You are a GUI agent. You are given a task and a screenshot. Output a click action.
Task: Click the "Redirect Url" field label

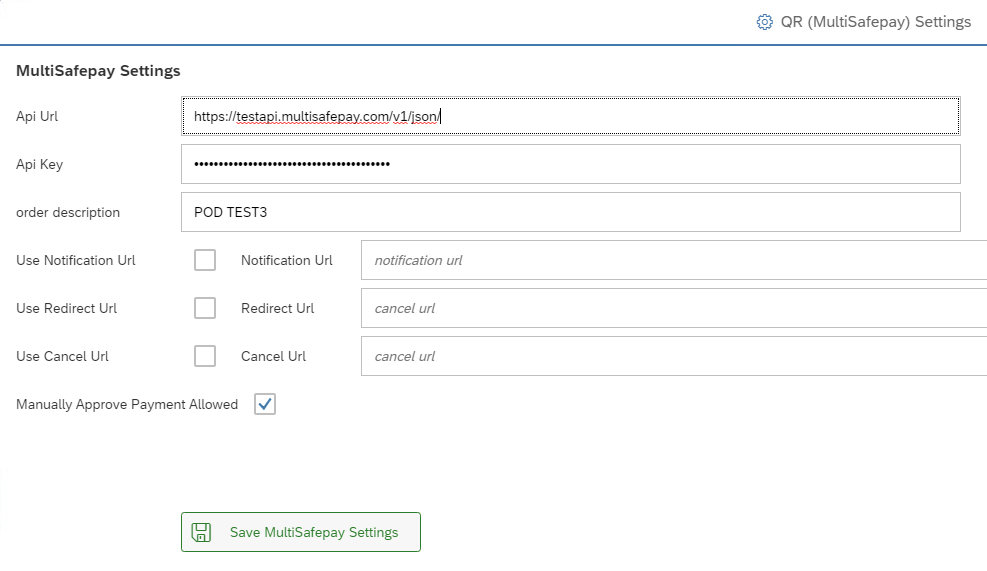278,308
